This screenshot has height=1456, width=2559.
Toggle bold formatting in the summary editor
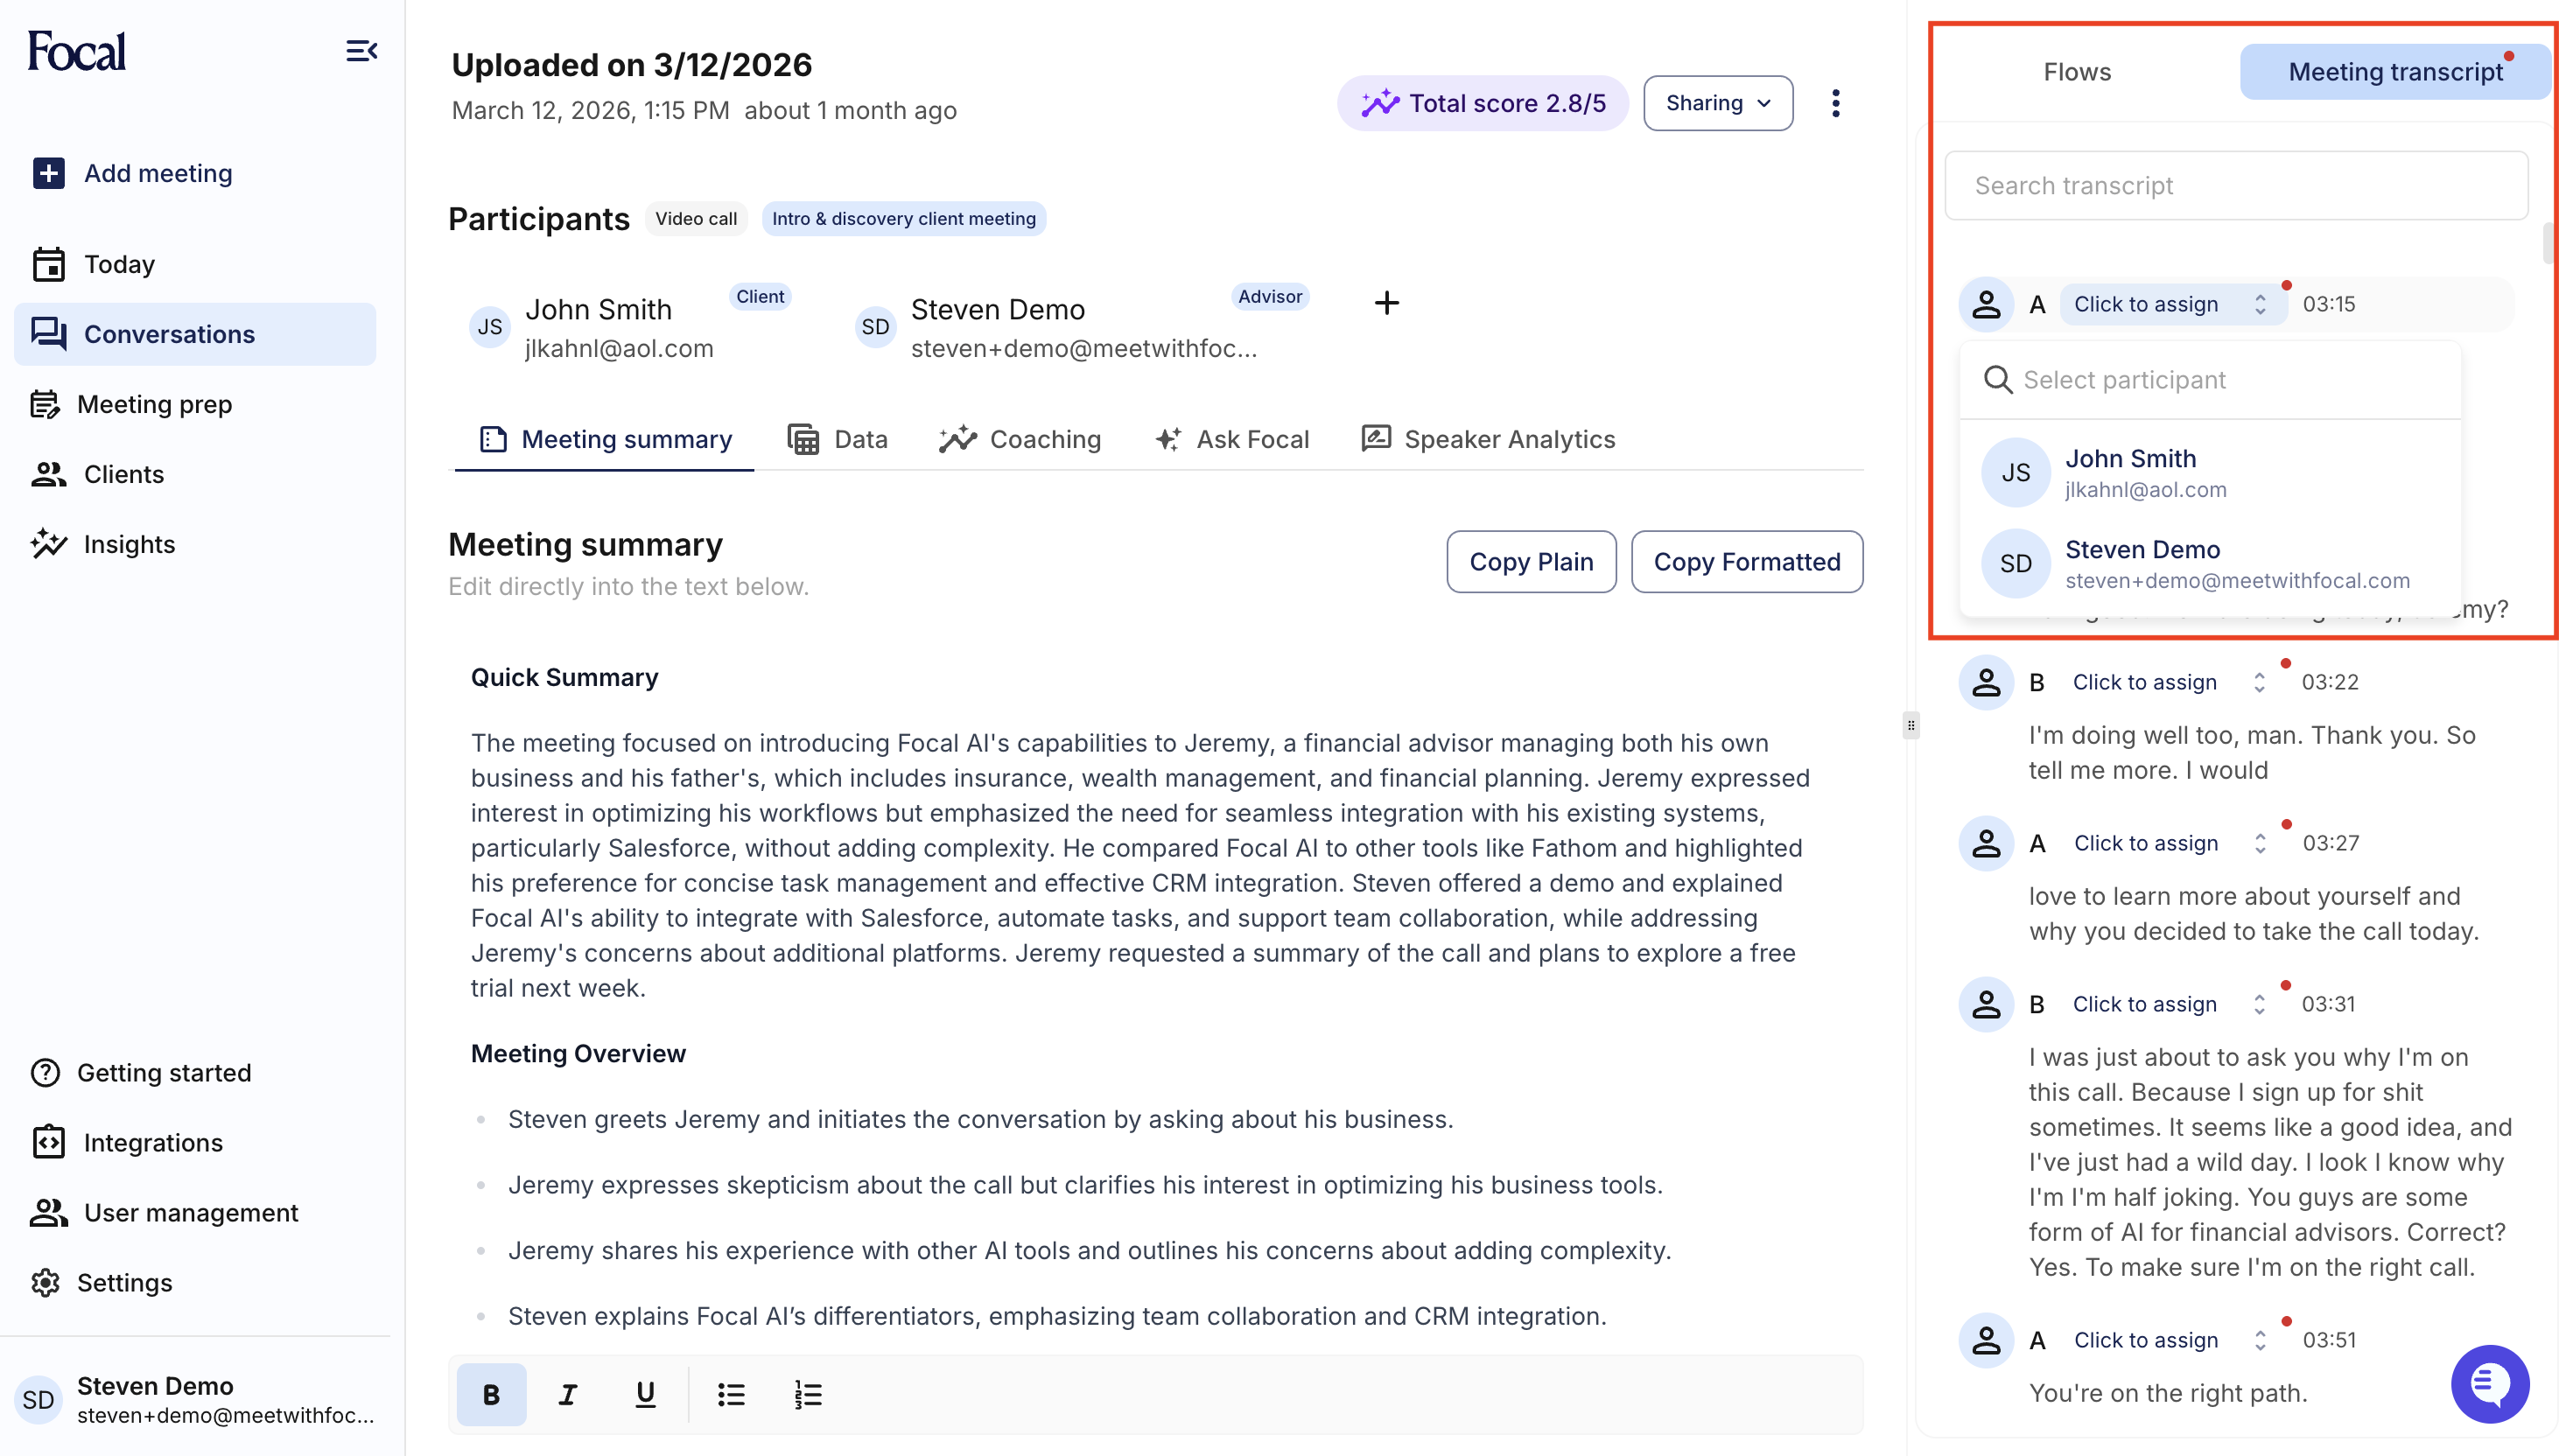(490, 1393)
